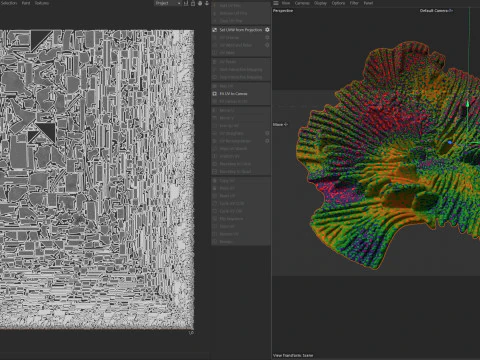Viewport: 480px width, 360px height.
Task: Click the Bounding to Circle icon
Action: coord(215,164)
